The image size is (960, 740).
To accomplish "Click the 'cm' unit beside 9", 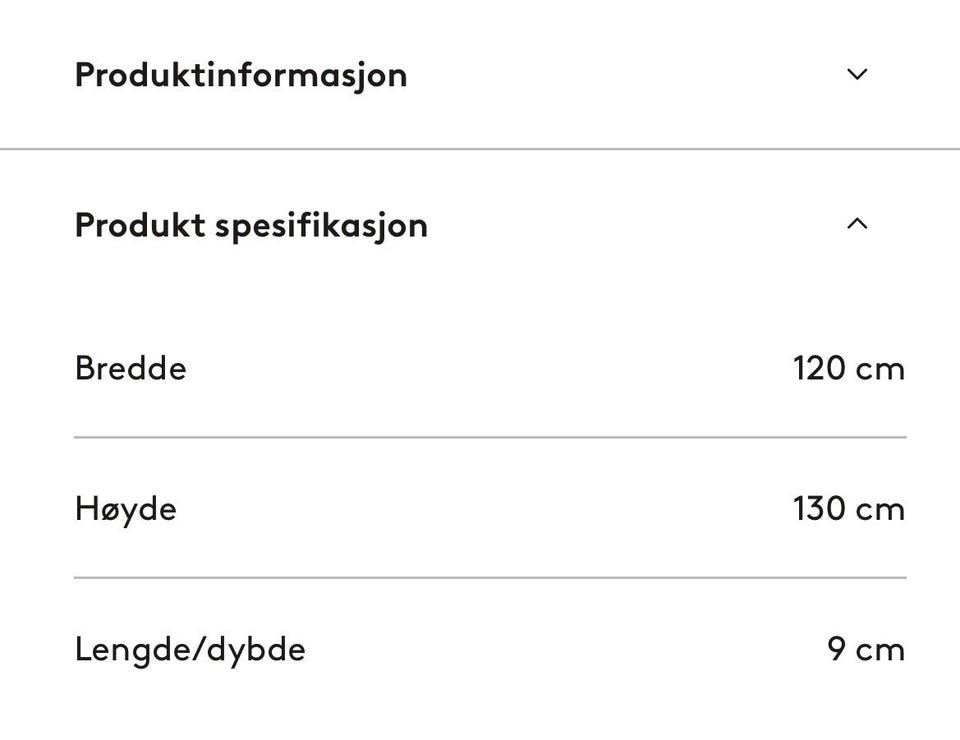I will (x=880, y=651).
